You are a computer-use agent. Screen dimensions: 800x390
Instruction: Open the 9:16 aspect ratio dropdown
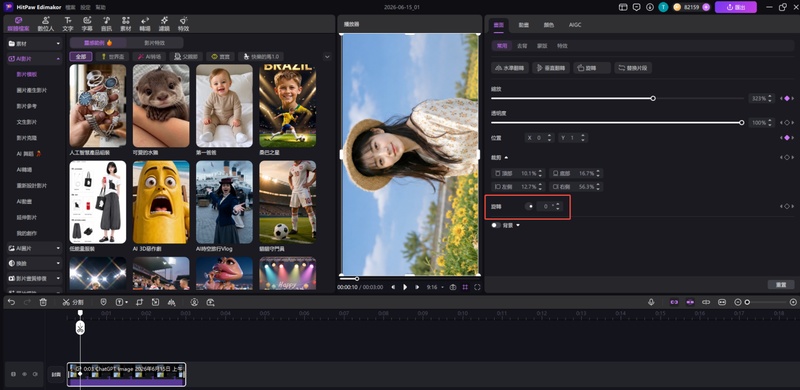[434, 287]
